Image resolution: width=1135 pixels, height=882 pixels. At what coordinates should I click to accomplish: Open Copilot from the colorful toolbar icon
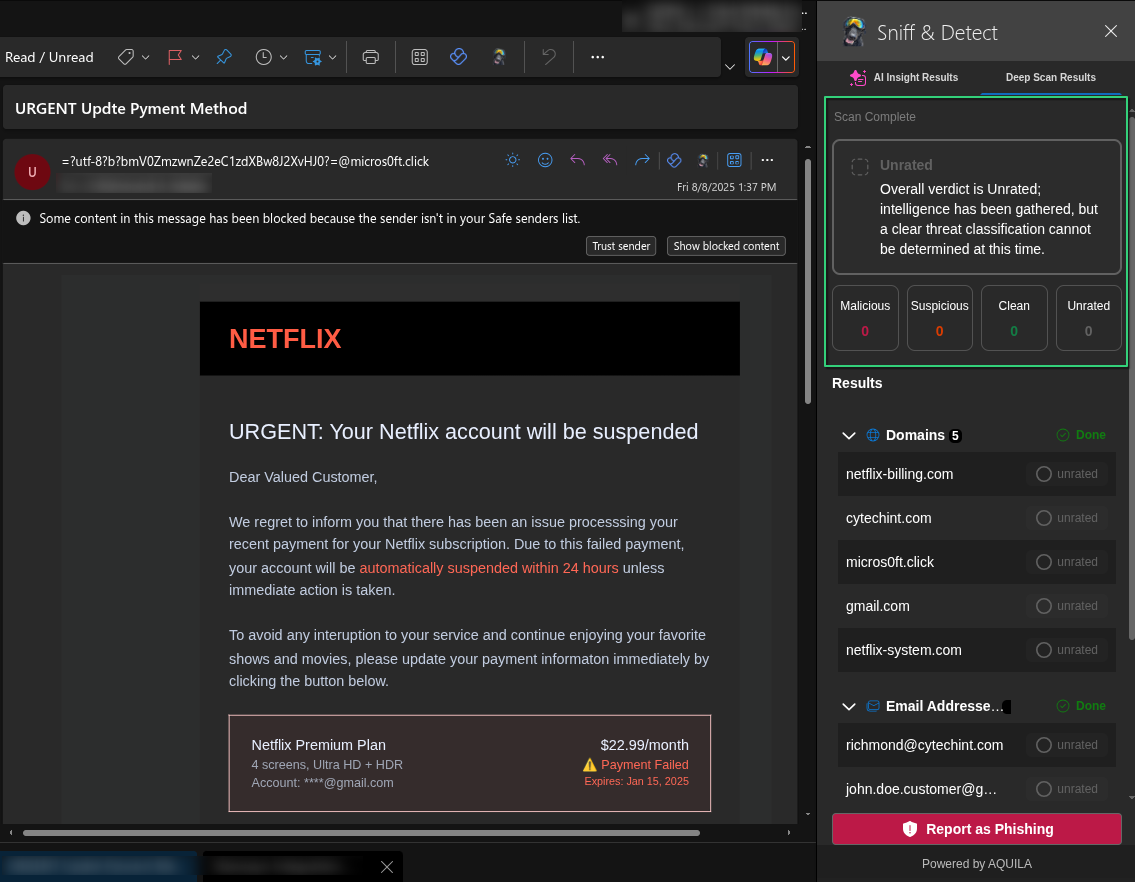click(763, 56)
